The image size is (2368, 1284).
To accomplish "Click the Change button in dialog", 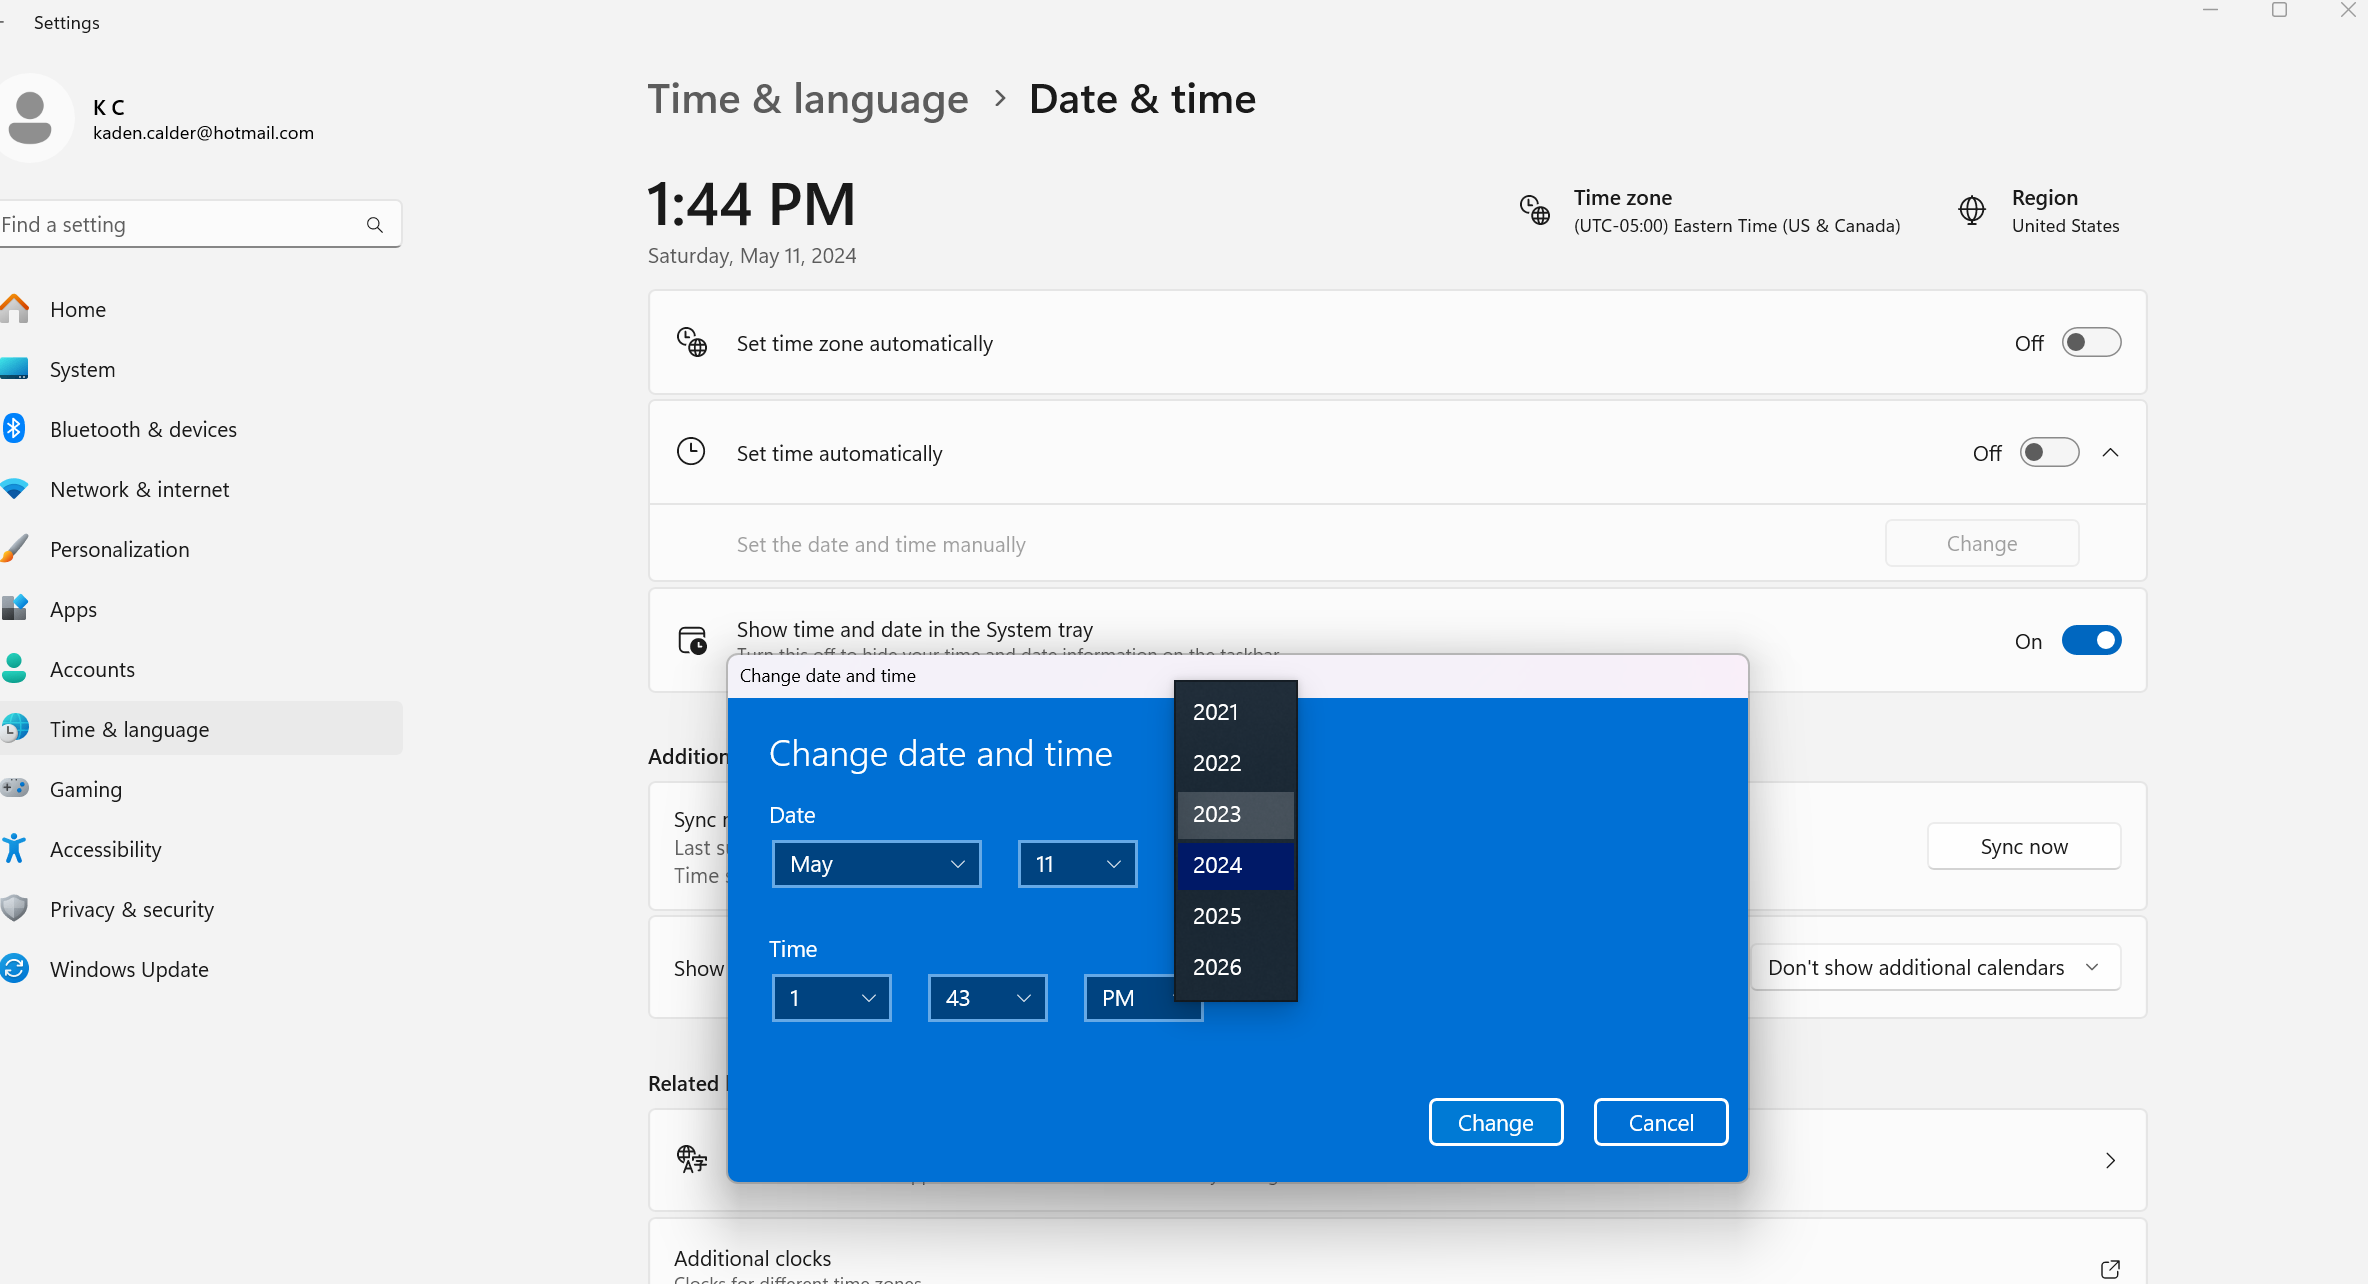I will pos(1495,1122).
